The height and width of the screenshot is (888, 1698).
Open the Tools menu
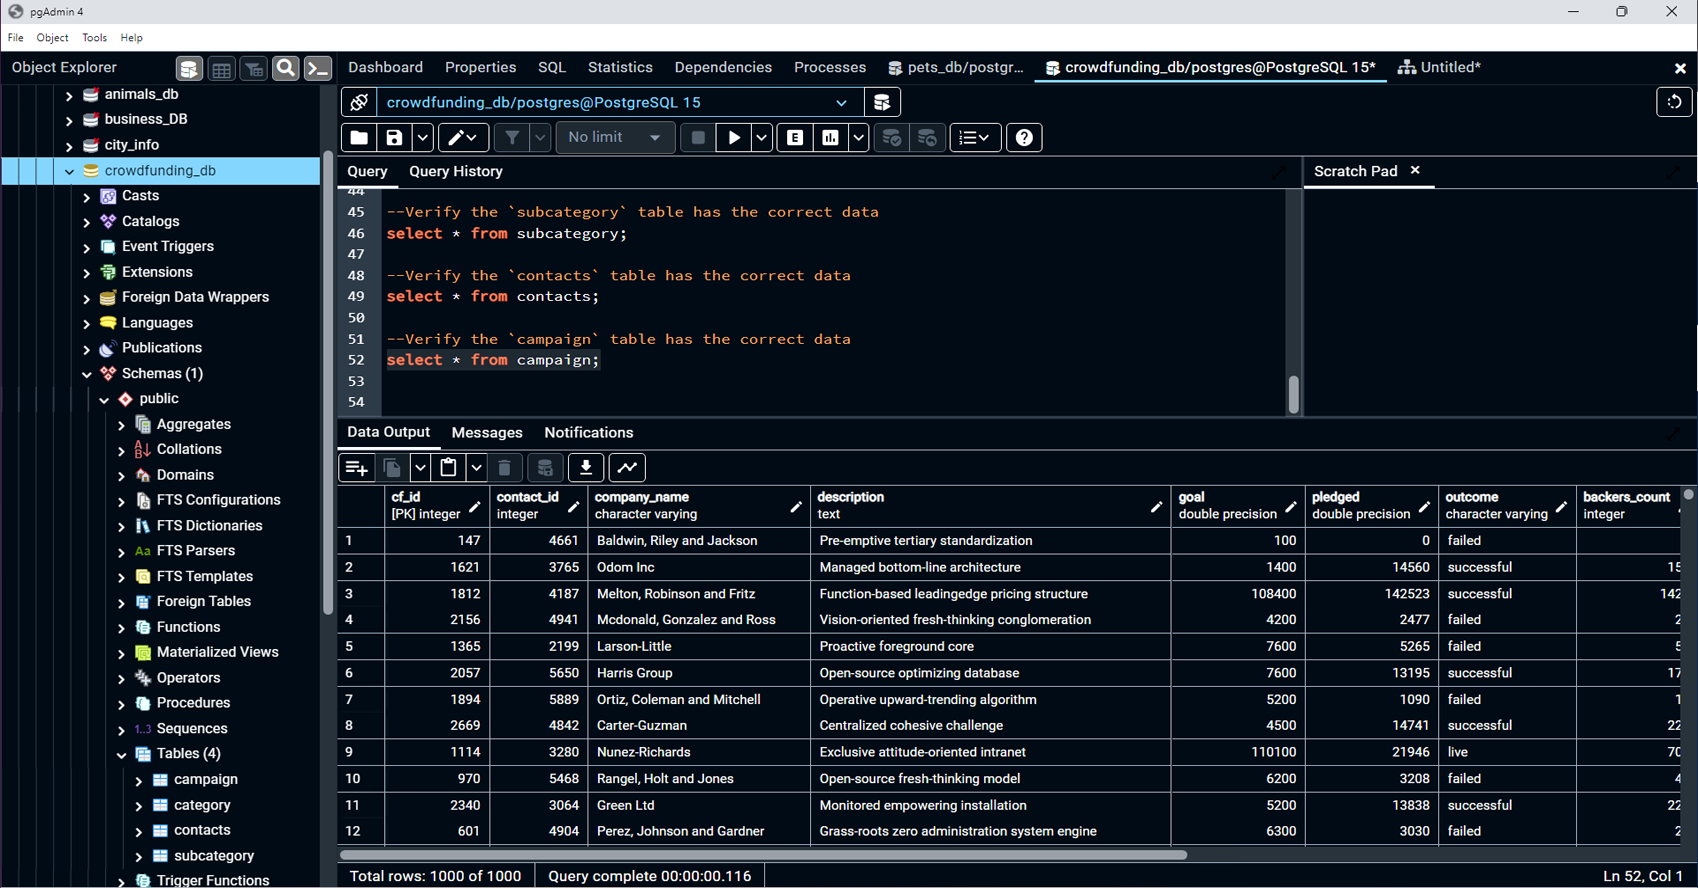point(94,38)
